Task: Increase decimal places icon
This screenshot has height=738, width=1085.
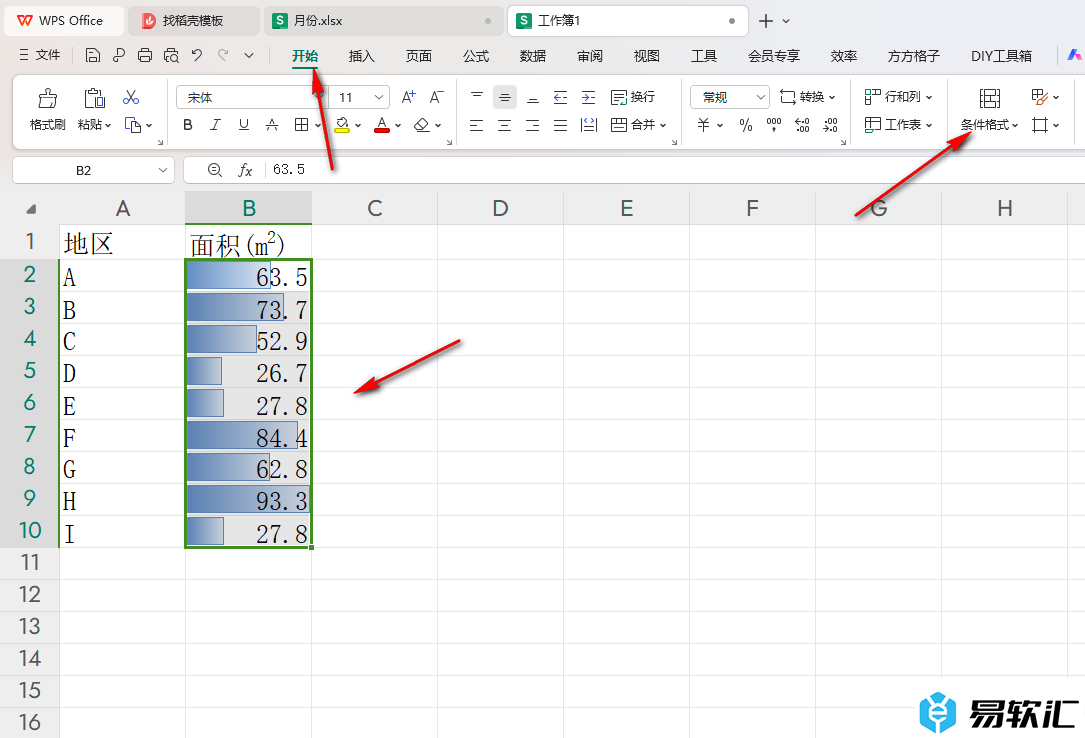Action: point(802,125)
